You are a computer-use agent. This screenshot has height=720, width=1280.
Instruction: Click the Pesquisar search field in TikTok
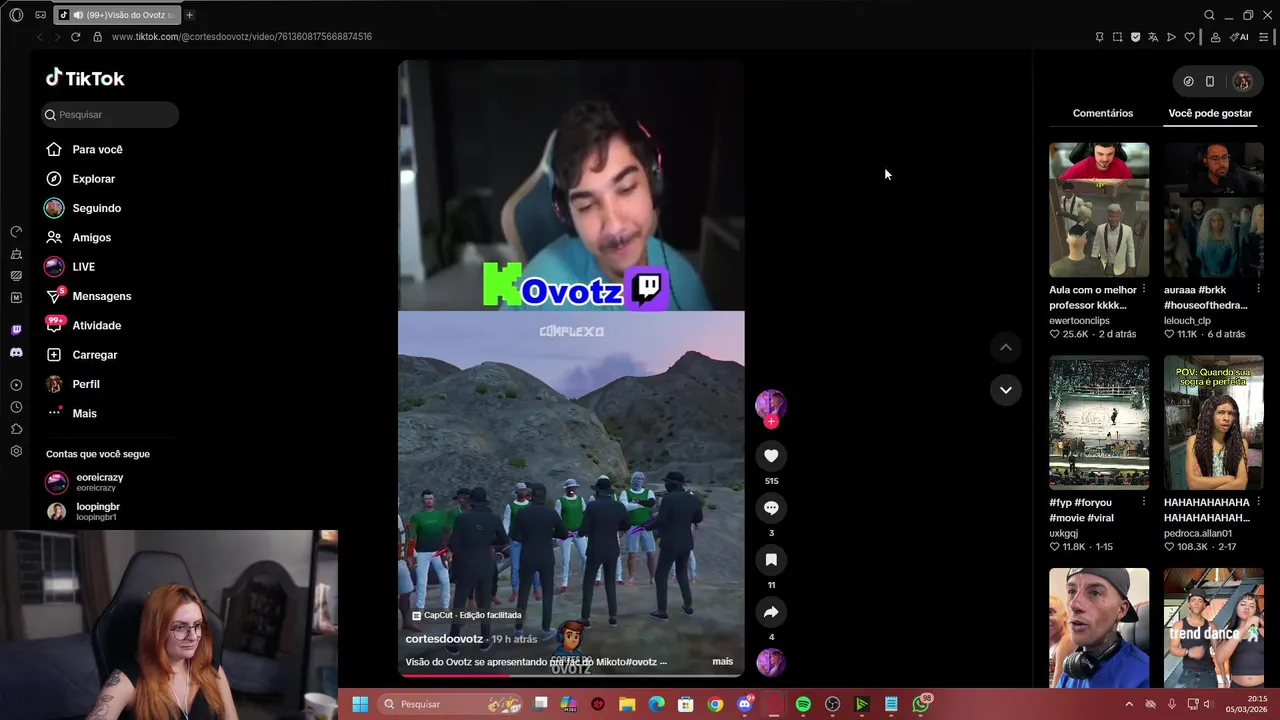[x=110, y=114]
